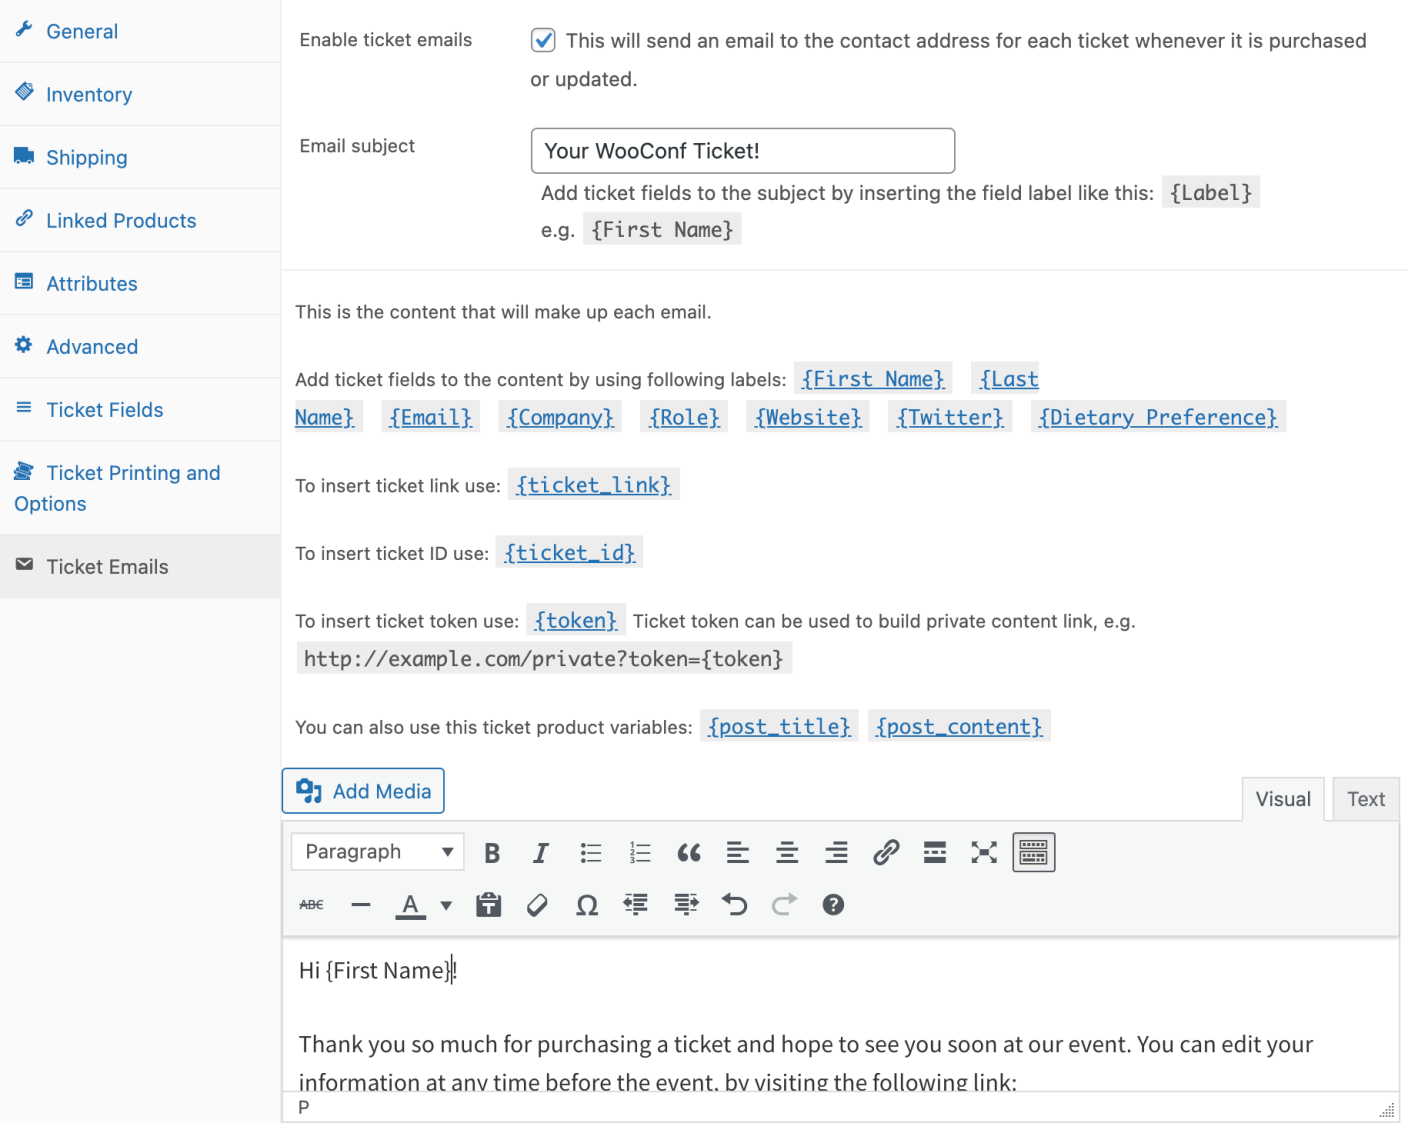Clear formatting with the eraser tool

coord(537,905)
